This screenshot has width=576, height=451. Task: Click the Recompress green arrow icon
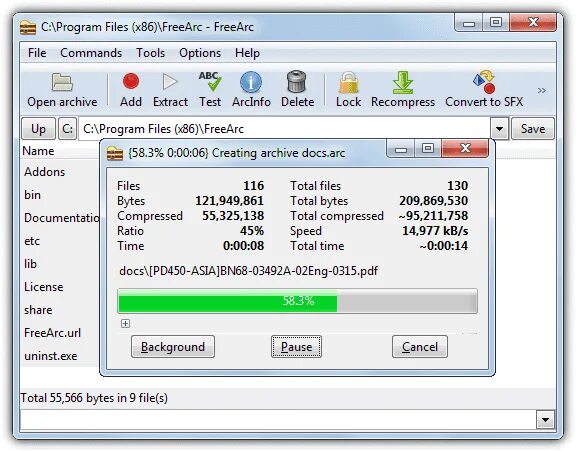point(403,82)
